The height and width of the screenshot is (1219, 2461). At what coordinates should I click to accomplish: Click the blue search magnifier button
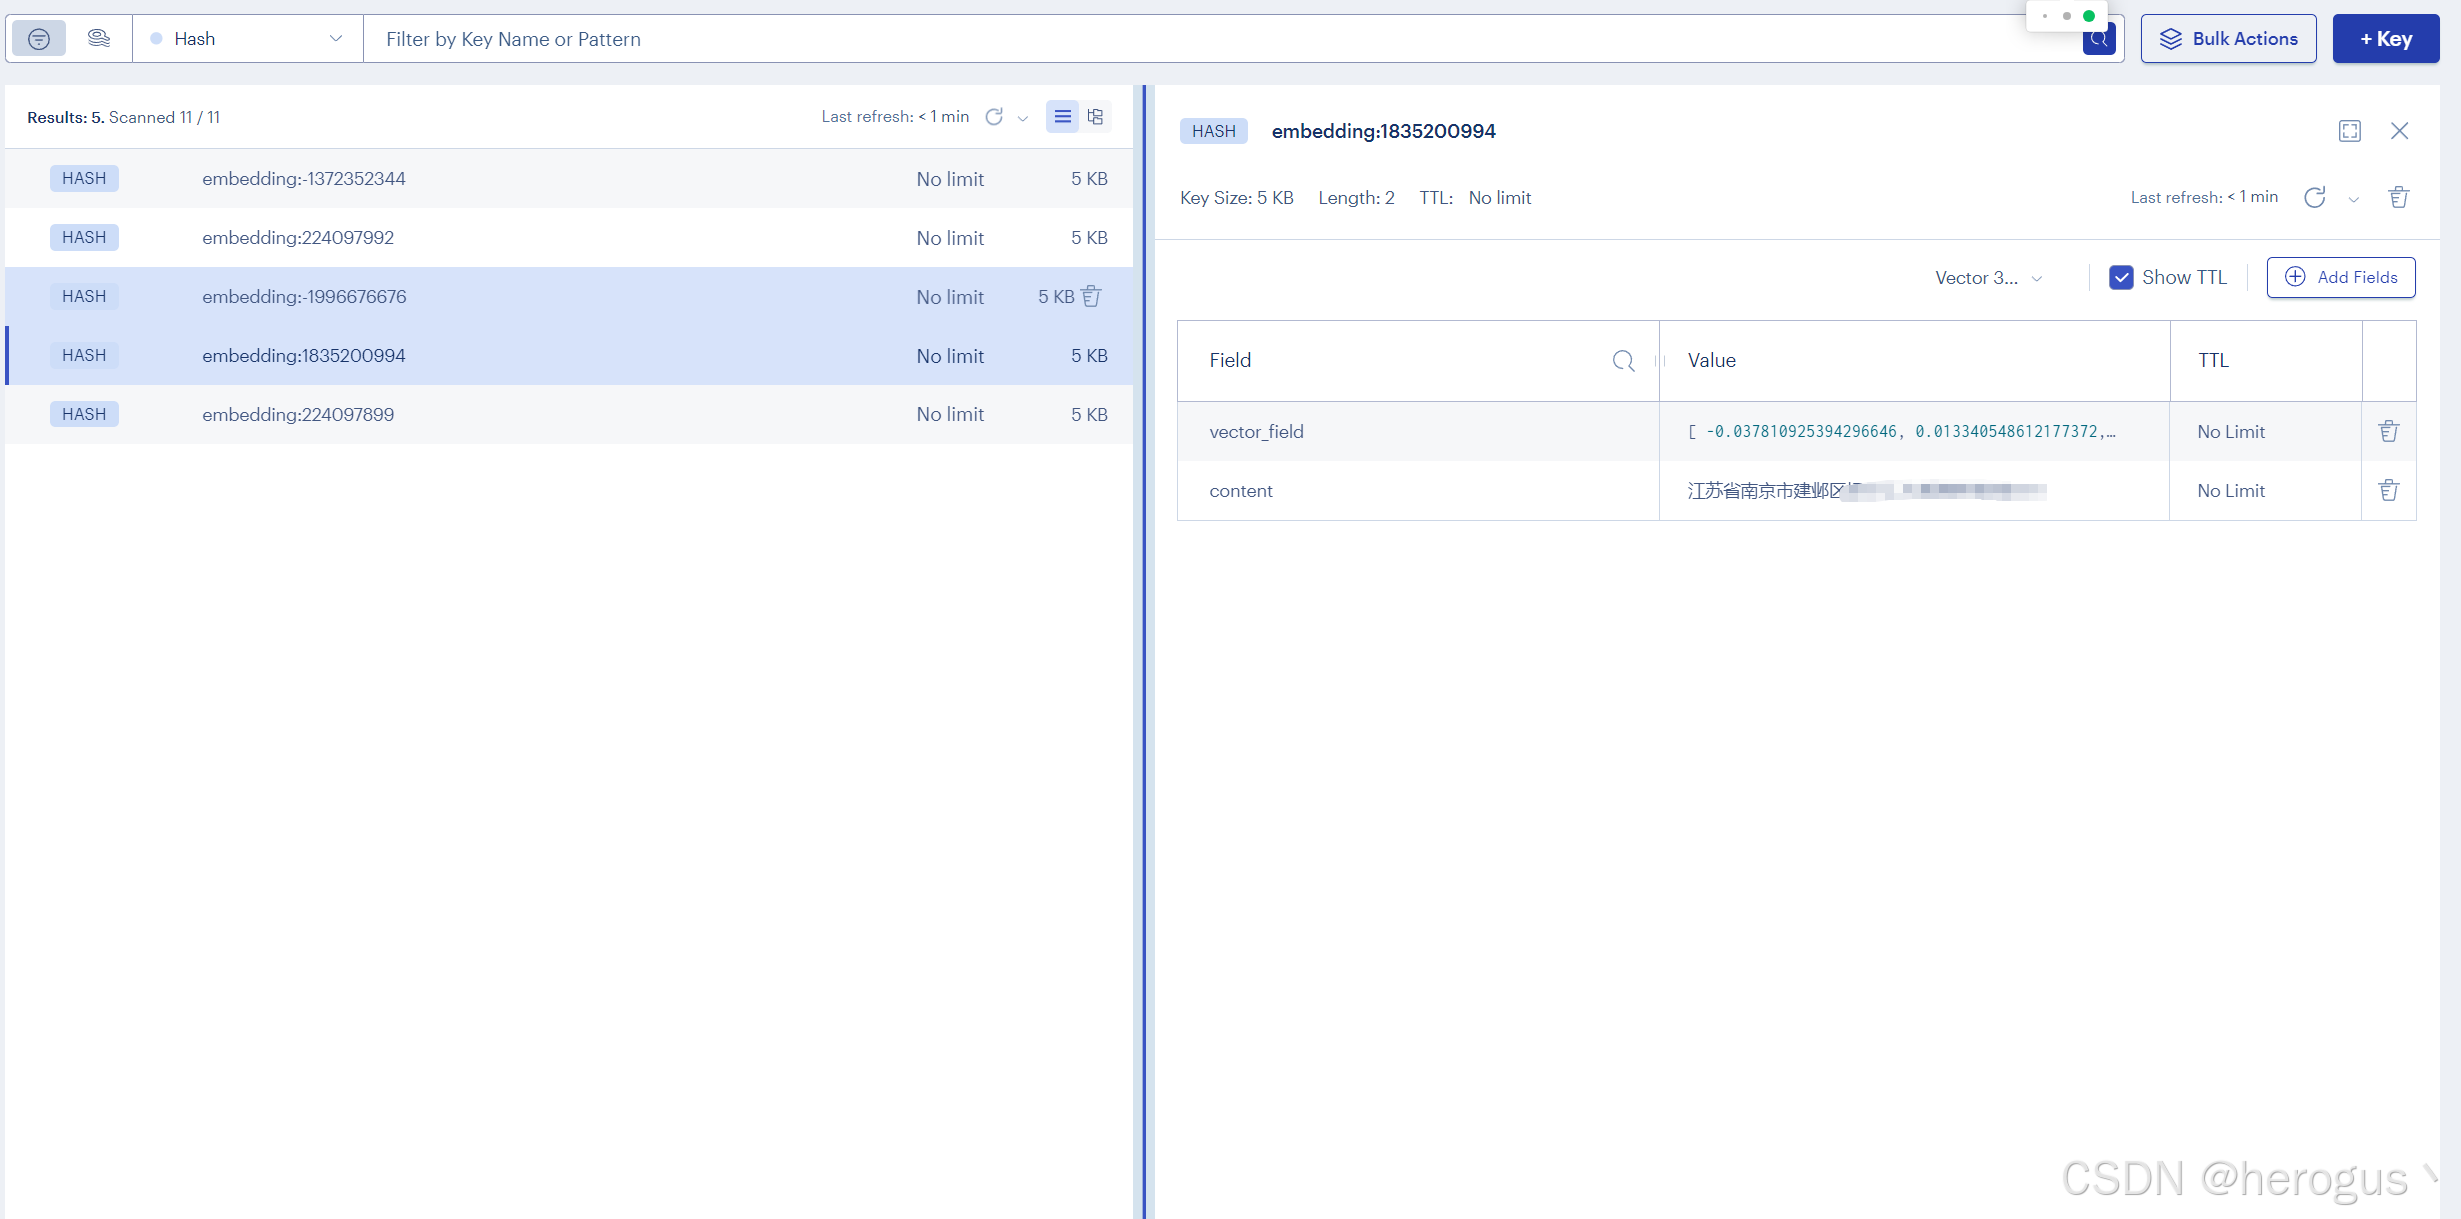coord(2099,40)
